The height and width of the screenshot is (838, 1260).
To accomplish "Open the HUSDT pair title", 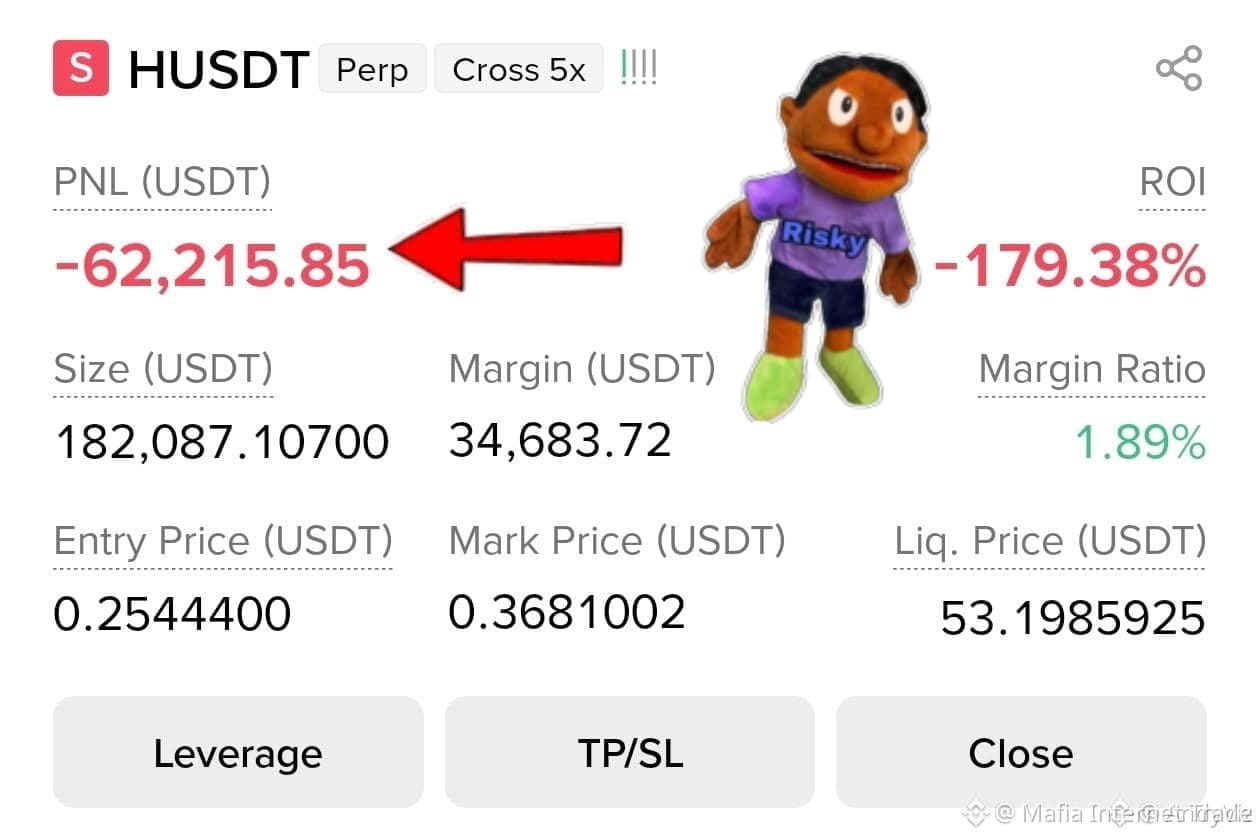I will pyautogui.click(x=218, y=70).
